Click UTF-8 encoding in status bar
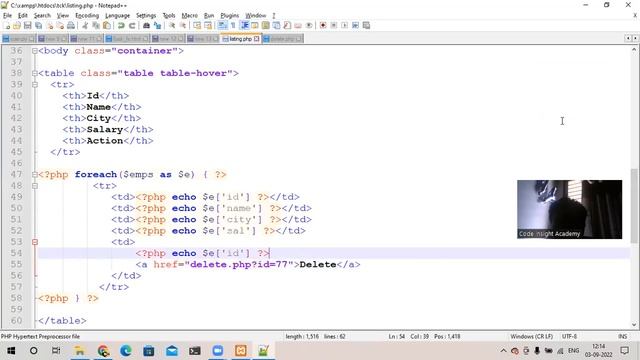Image resolution: width=640 pixels, height=360 pixels. point(569,336)
